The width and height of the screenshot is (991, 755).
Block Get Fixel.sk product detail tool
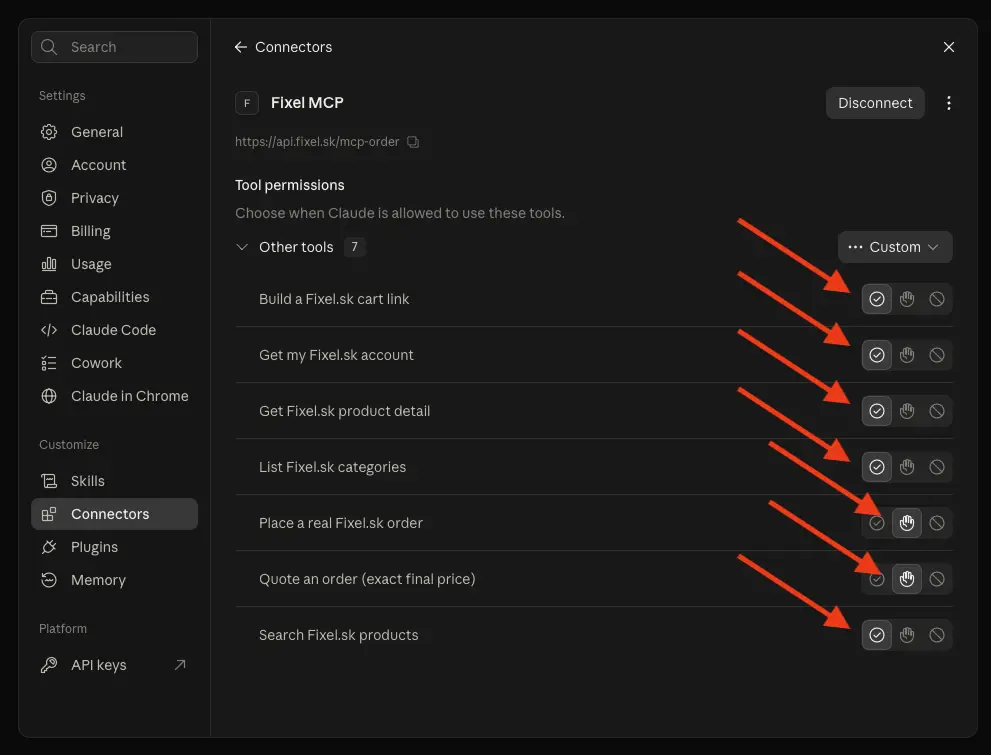937,411
